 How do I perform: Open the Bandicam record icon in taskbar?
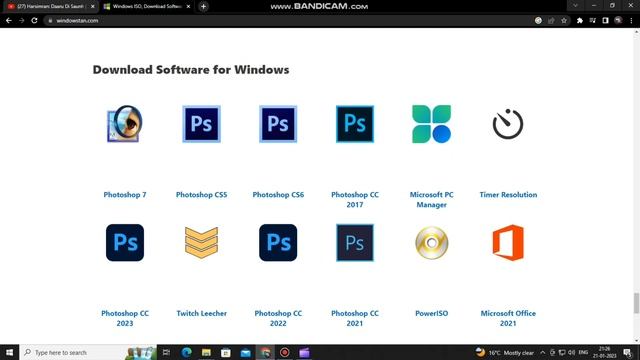pos(284,352)
